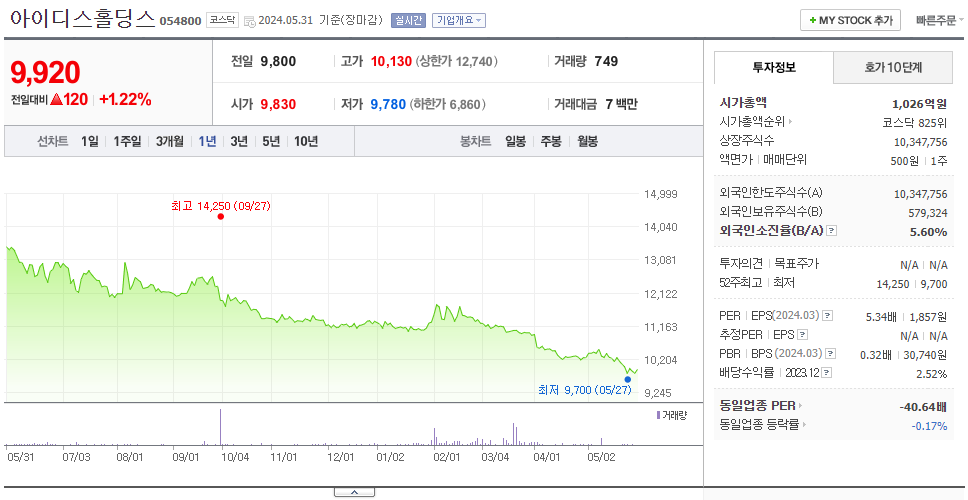
Task: Click the 외국인소진율 value 5.60%
Action: click(x=928, y=231)
